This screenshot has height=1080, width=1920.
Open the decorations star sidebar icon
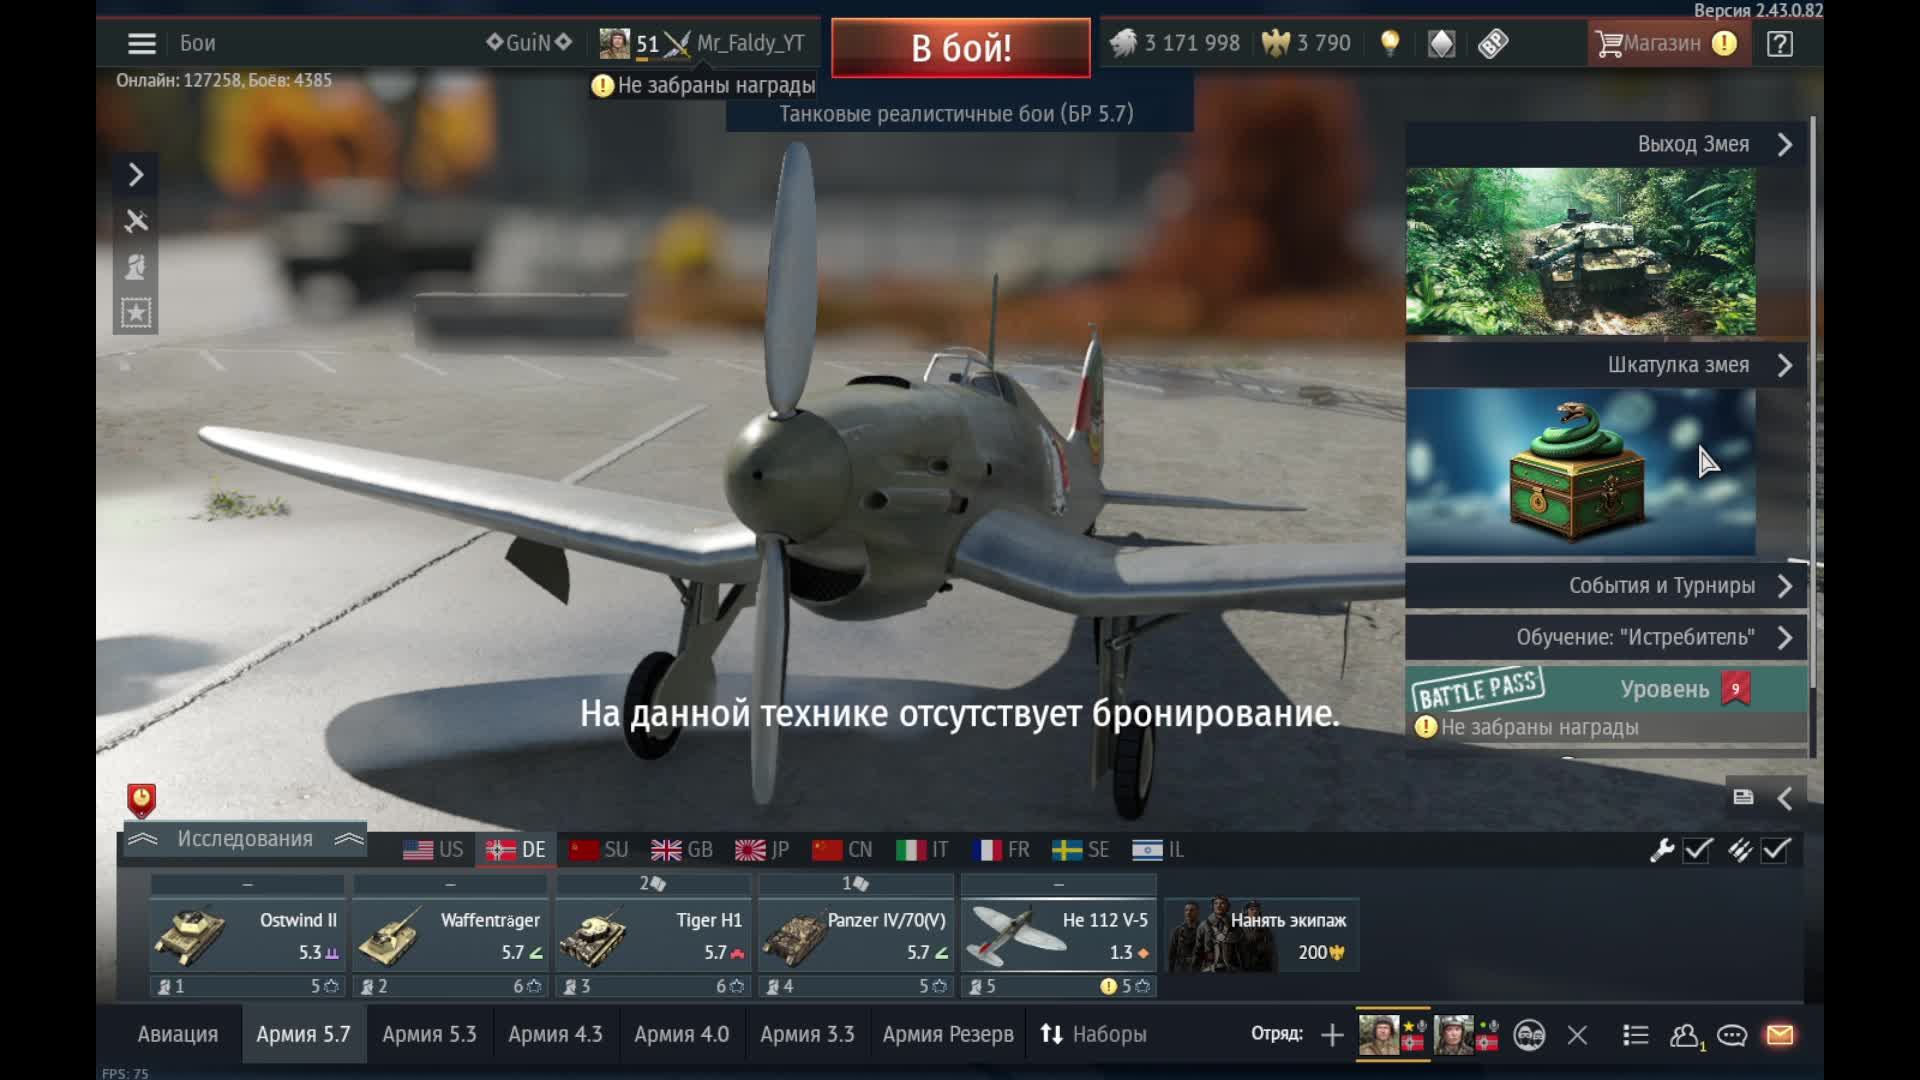[x=136, y=313]
